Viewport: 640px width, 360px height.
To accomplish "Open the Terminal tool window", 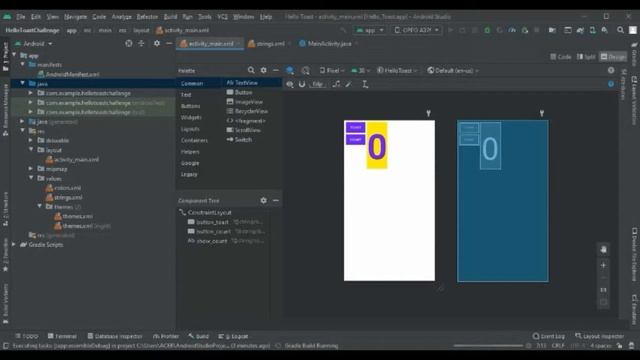I will 62,336.
